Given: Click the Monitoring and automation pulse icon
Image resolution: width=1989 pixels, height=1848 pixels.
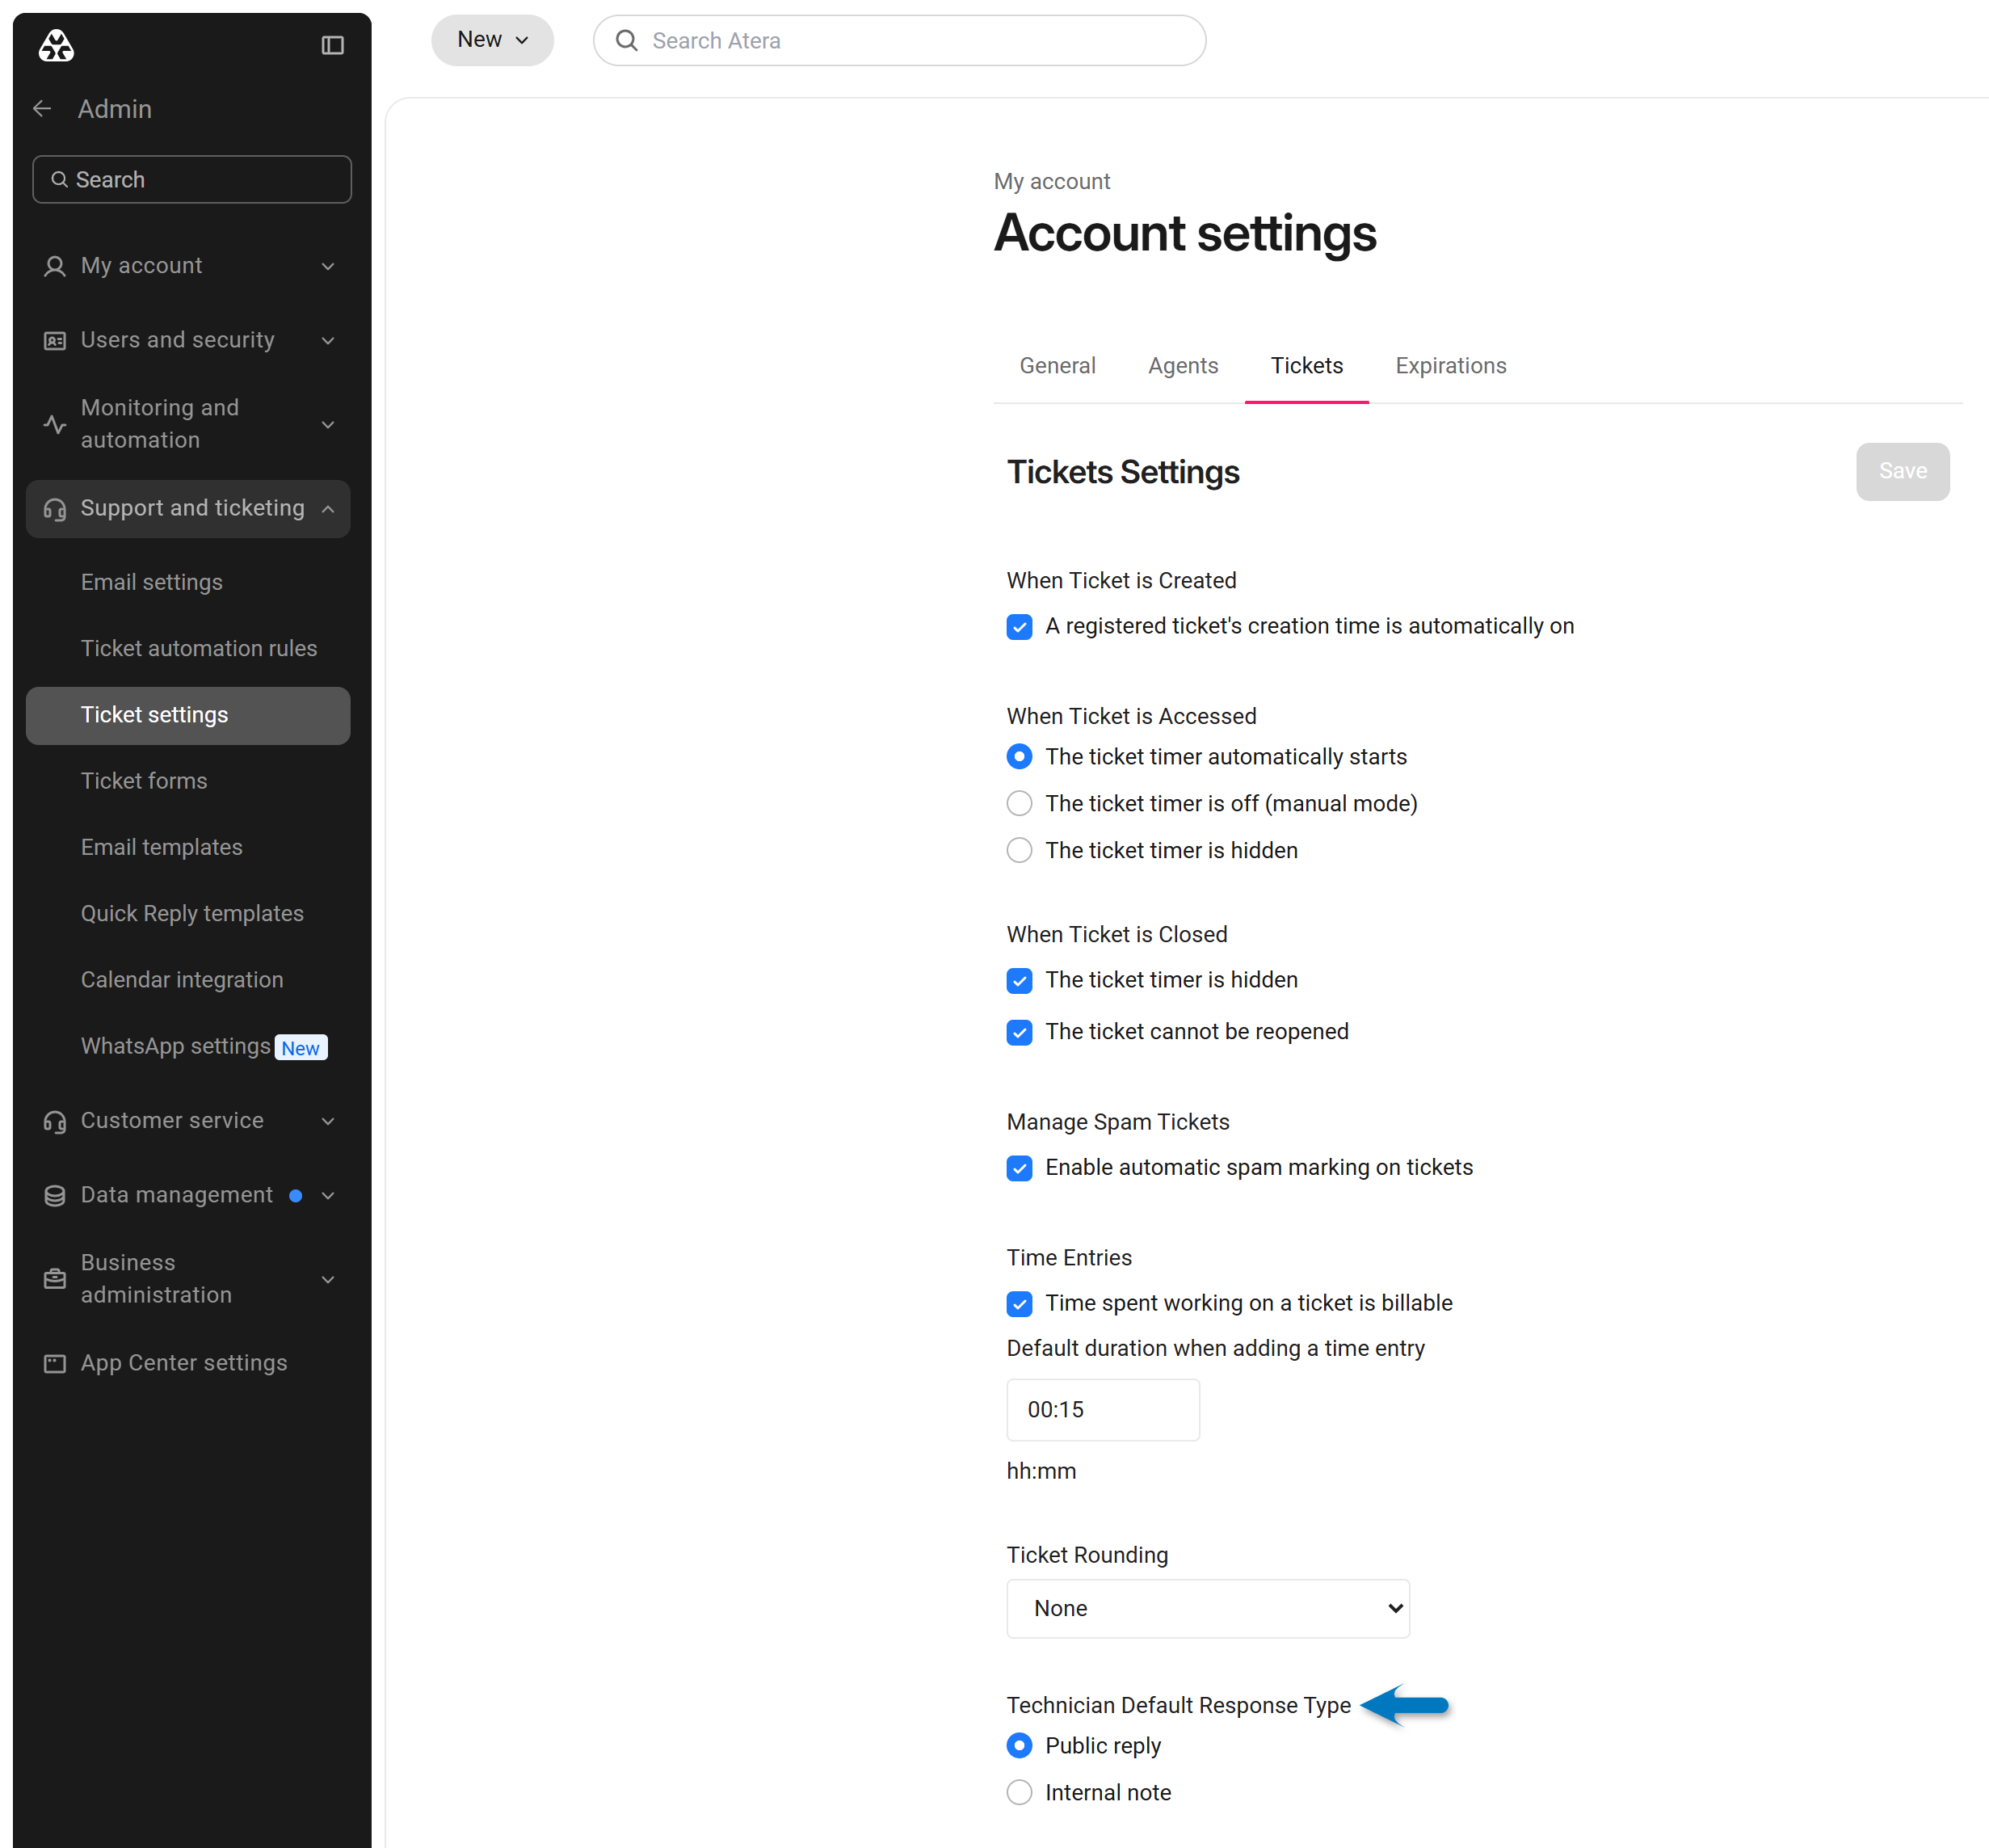Looking at the screenshot, I should pyautogui.click(x=55, y=424).
